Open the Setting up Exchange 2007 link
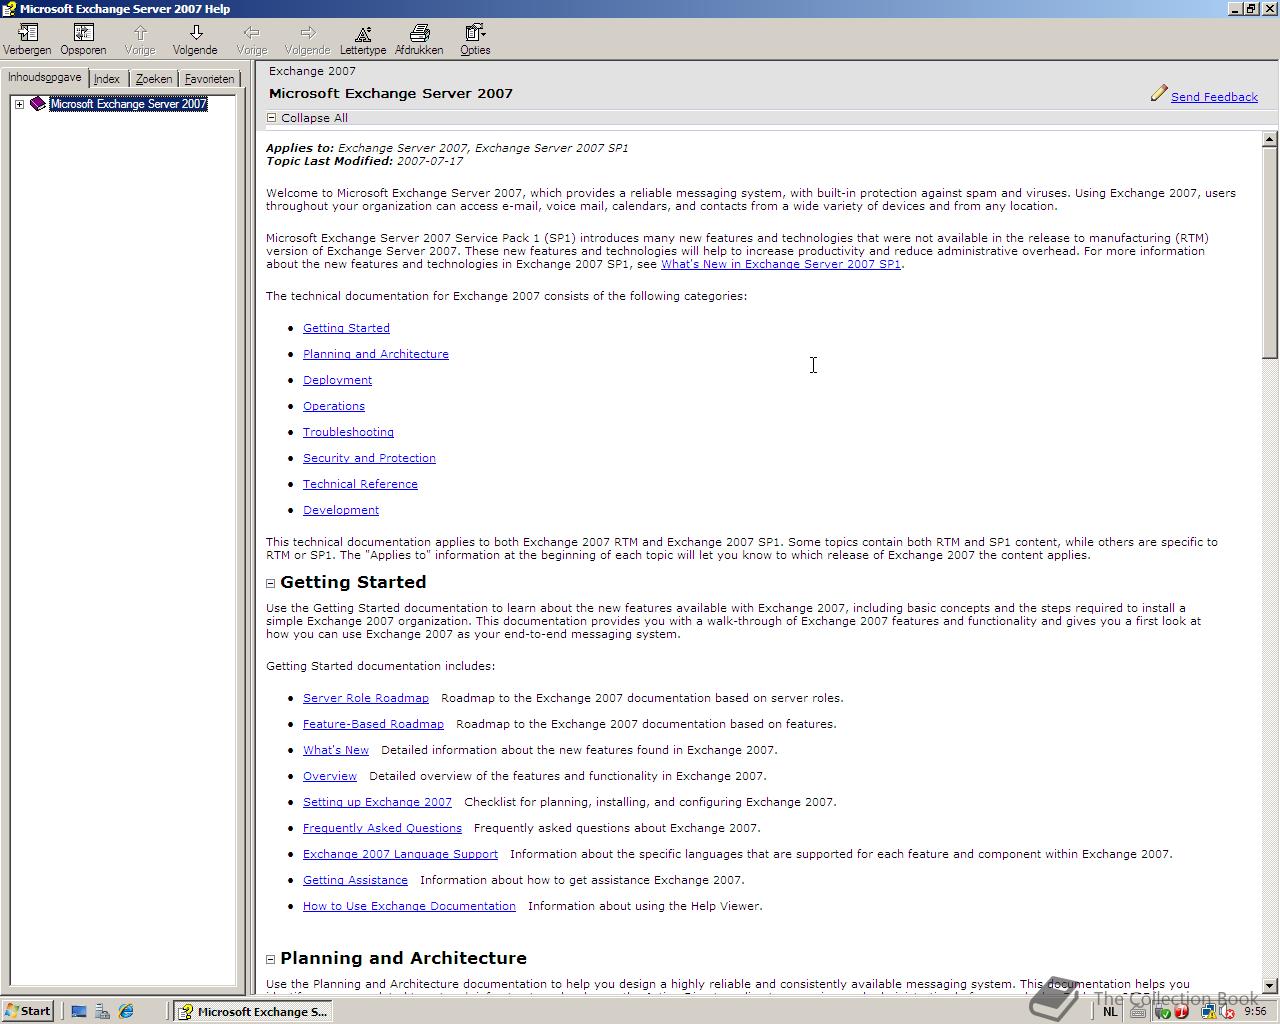 pyautogui.click(x=377, y=802)
